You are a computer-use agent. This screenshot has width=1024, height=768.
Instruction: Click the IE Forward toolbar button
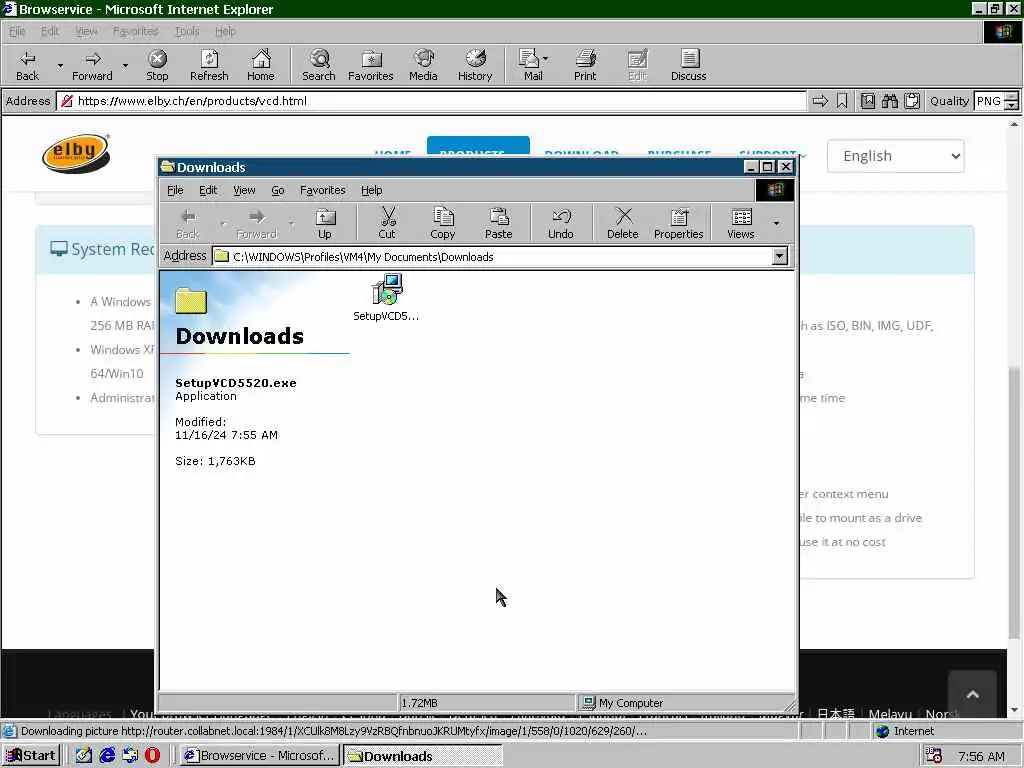92,65
